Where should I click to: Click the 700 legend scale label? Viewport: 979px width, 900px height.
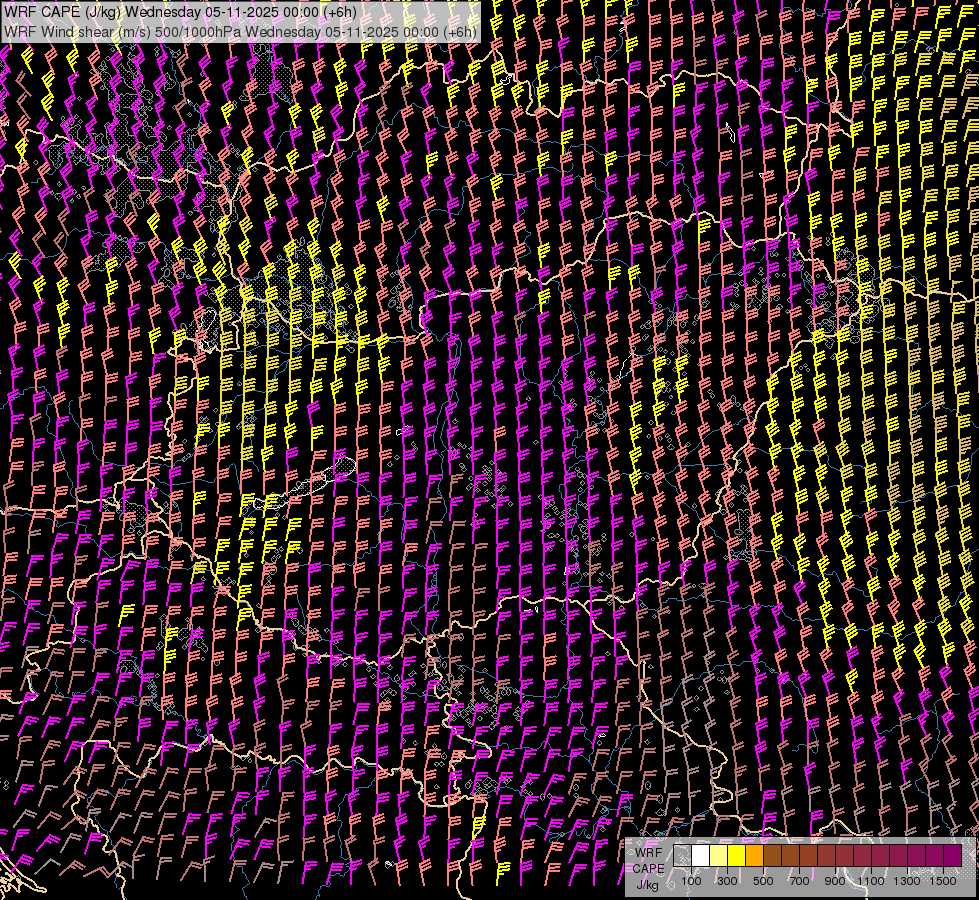pos(799,881)
